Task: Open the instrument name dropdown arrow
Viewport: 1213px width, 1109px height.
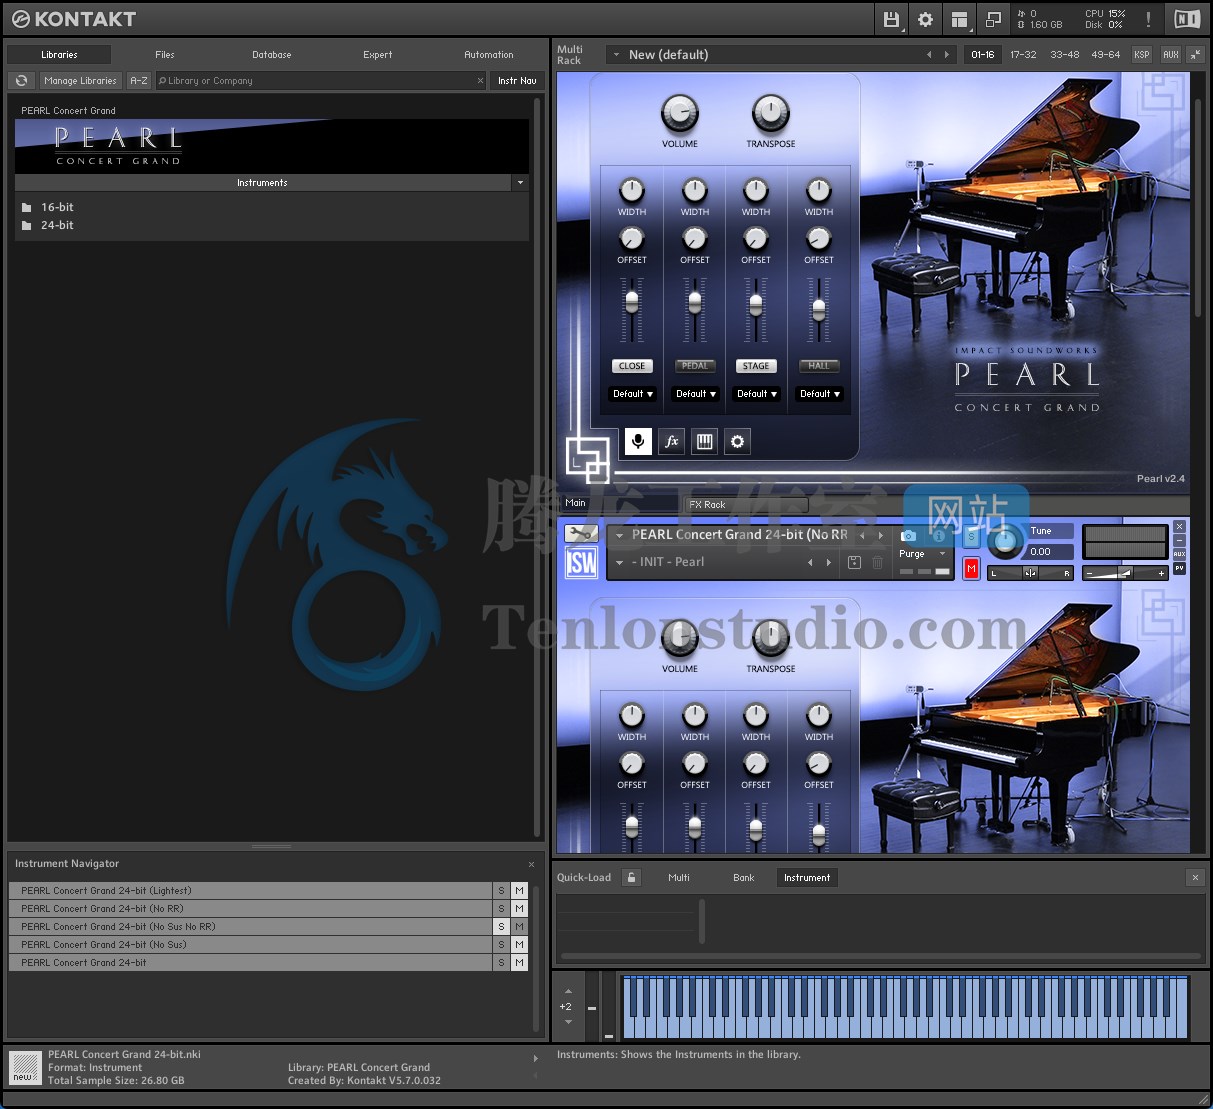Action: click(619, 535)
